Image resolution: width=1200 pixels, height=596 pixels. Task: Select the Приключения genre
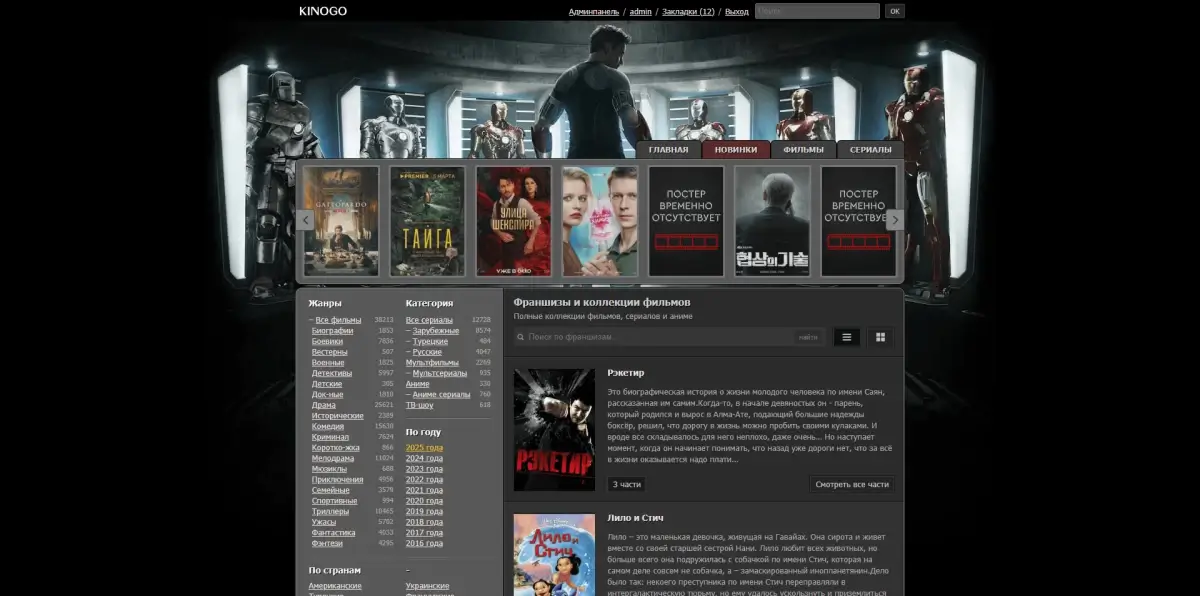tap(338, 479)
